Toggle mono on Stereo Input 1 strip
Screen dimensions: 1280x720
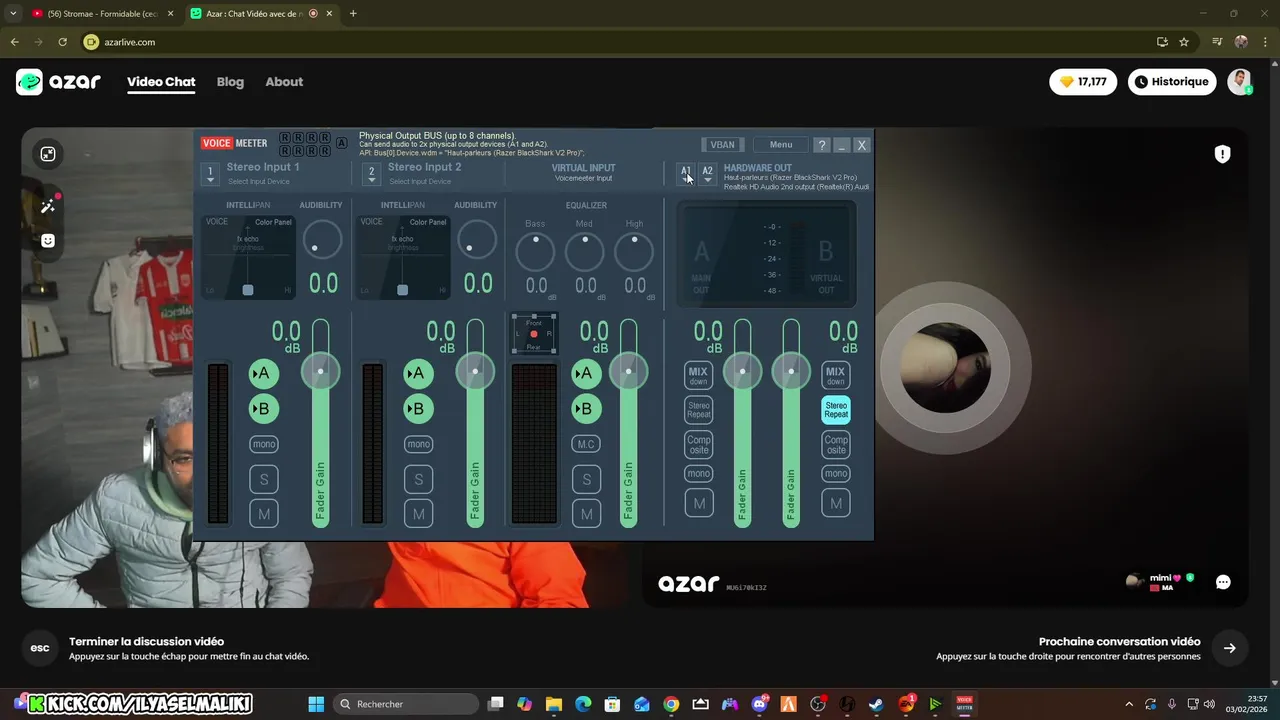[x=264, y=444]
